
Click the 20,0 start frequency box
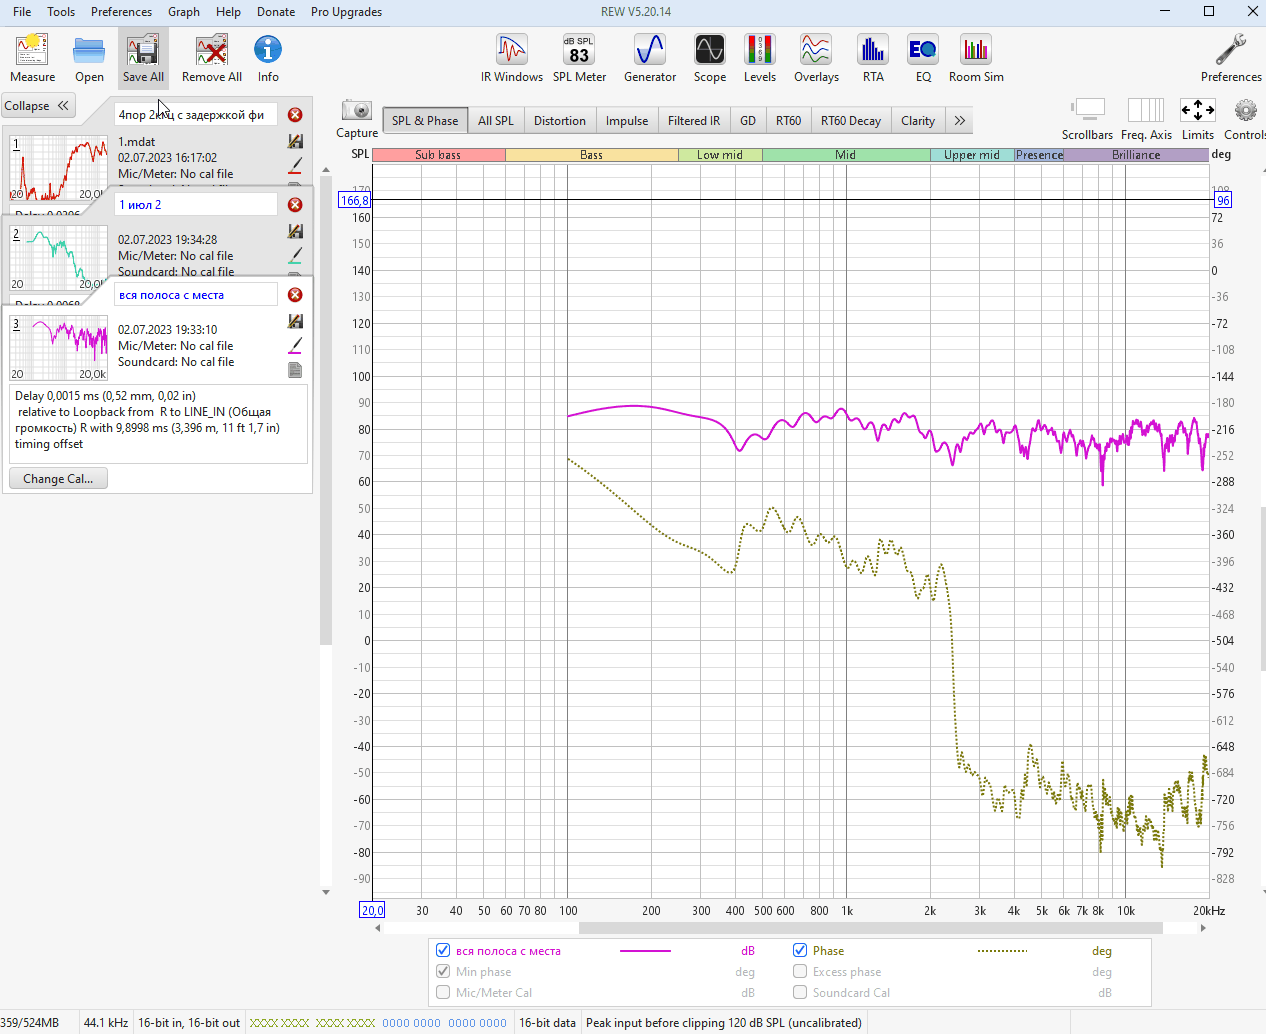[x=372, y=910]
